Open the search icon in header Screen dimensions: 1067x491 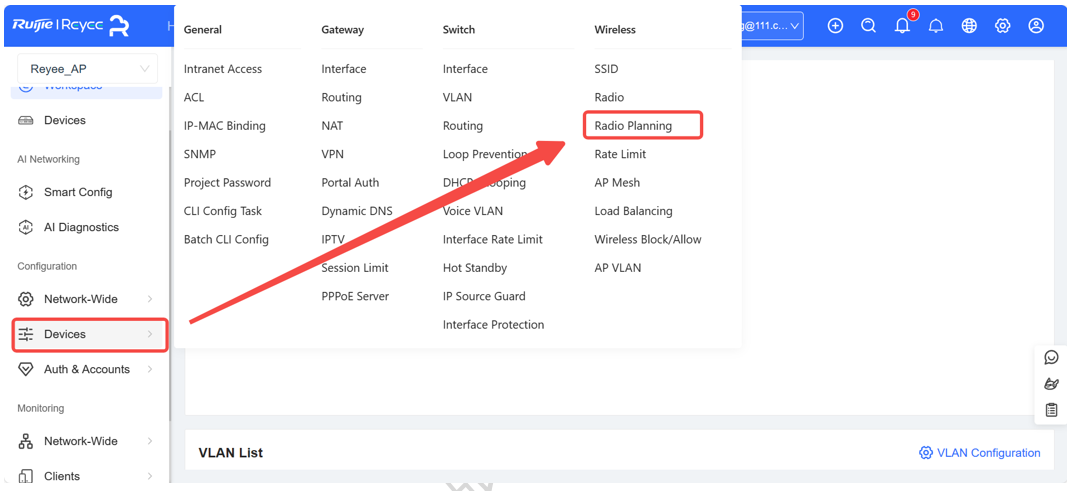(x=868, y=26)
